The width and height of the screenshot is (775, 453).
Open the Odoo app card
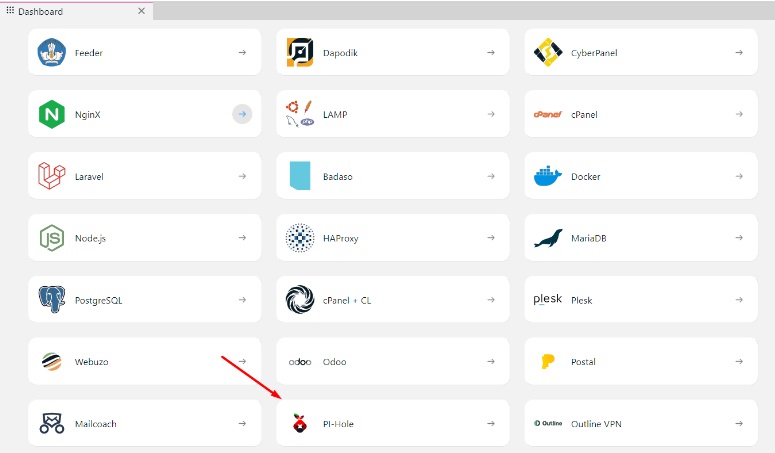[x=385, y=362]
